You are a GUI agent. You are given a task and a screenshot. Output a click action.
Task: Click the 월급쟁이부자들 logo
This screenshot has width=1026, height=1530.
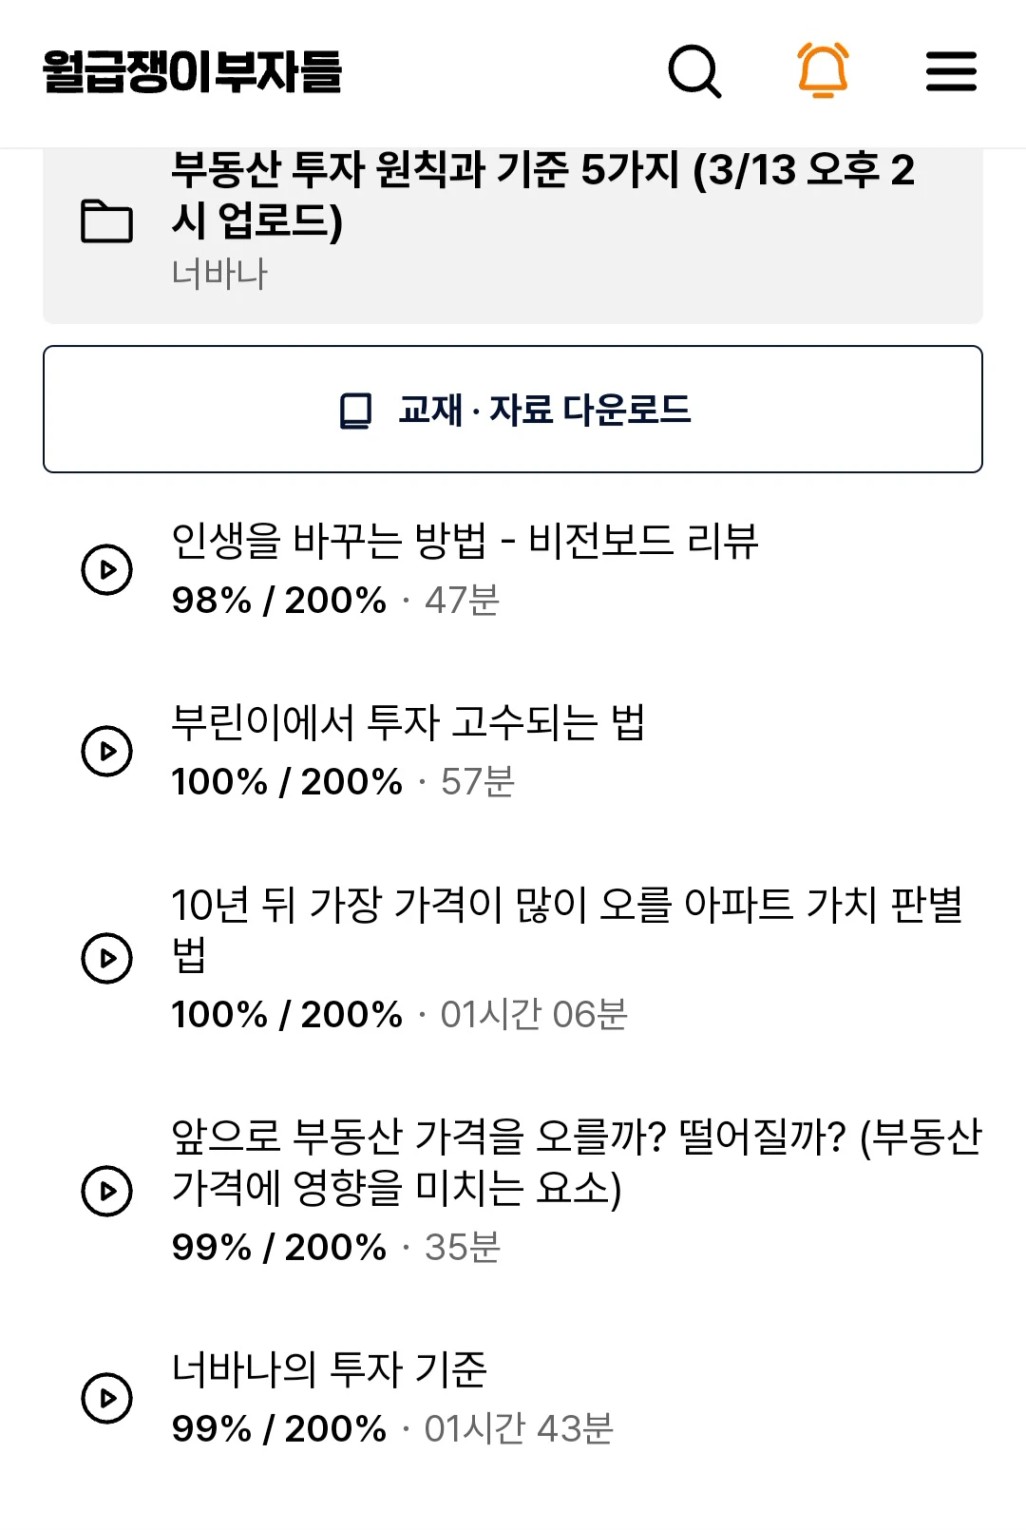[192, 72]
